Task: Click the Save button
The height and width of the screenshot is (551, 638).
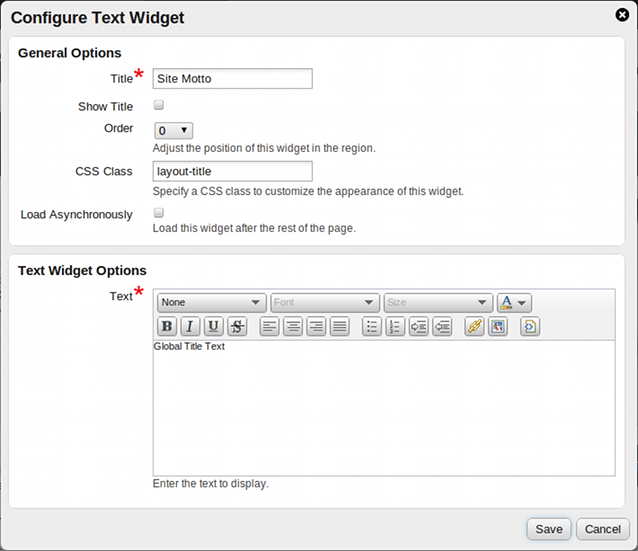Action: pos(548,529)
